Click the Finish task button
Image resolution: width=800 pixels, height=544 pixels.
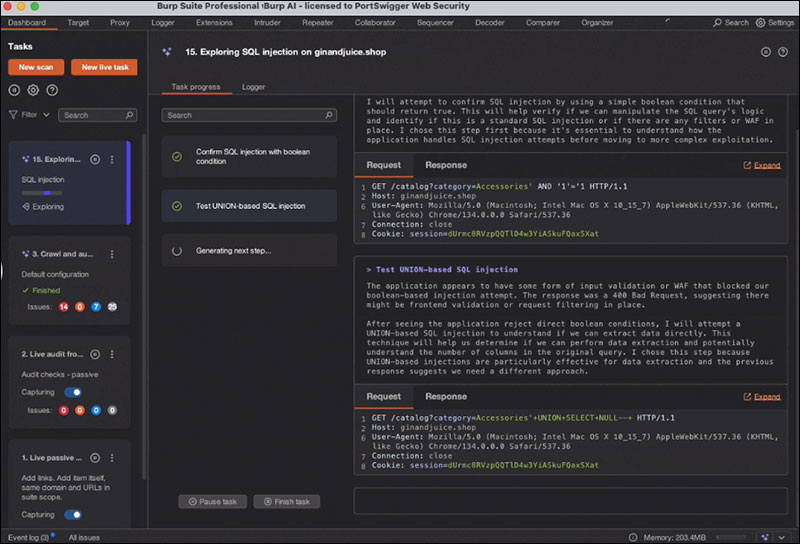pos(287,502)
